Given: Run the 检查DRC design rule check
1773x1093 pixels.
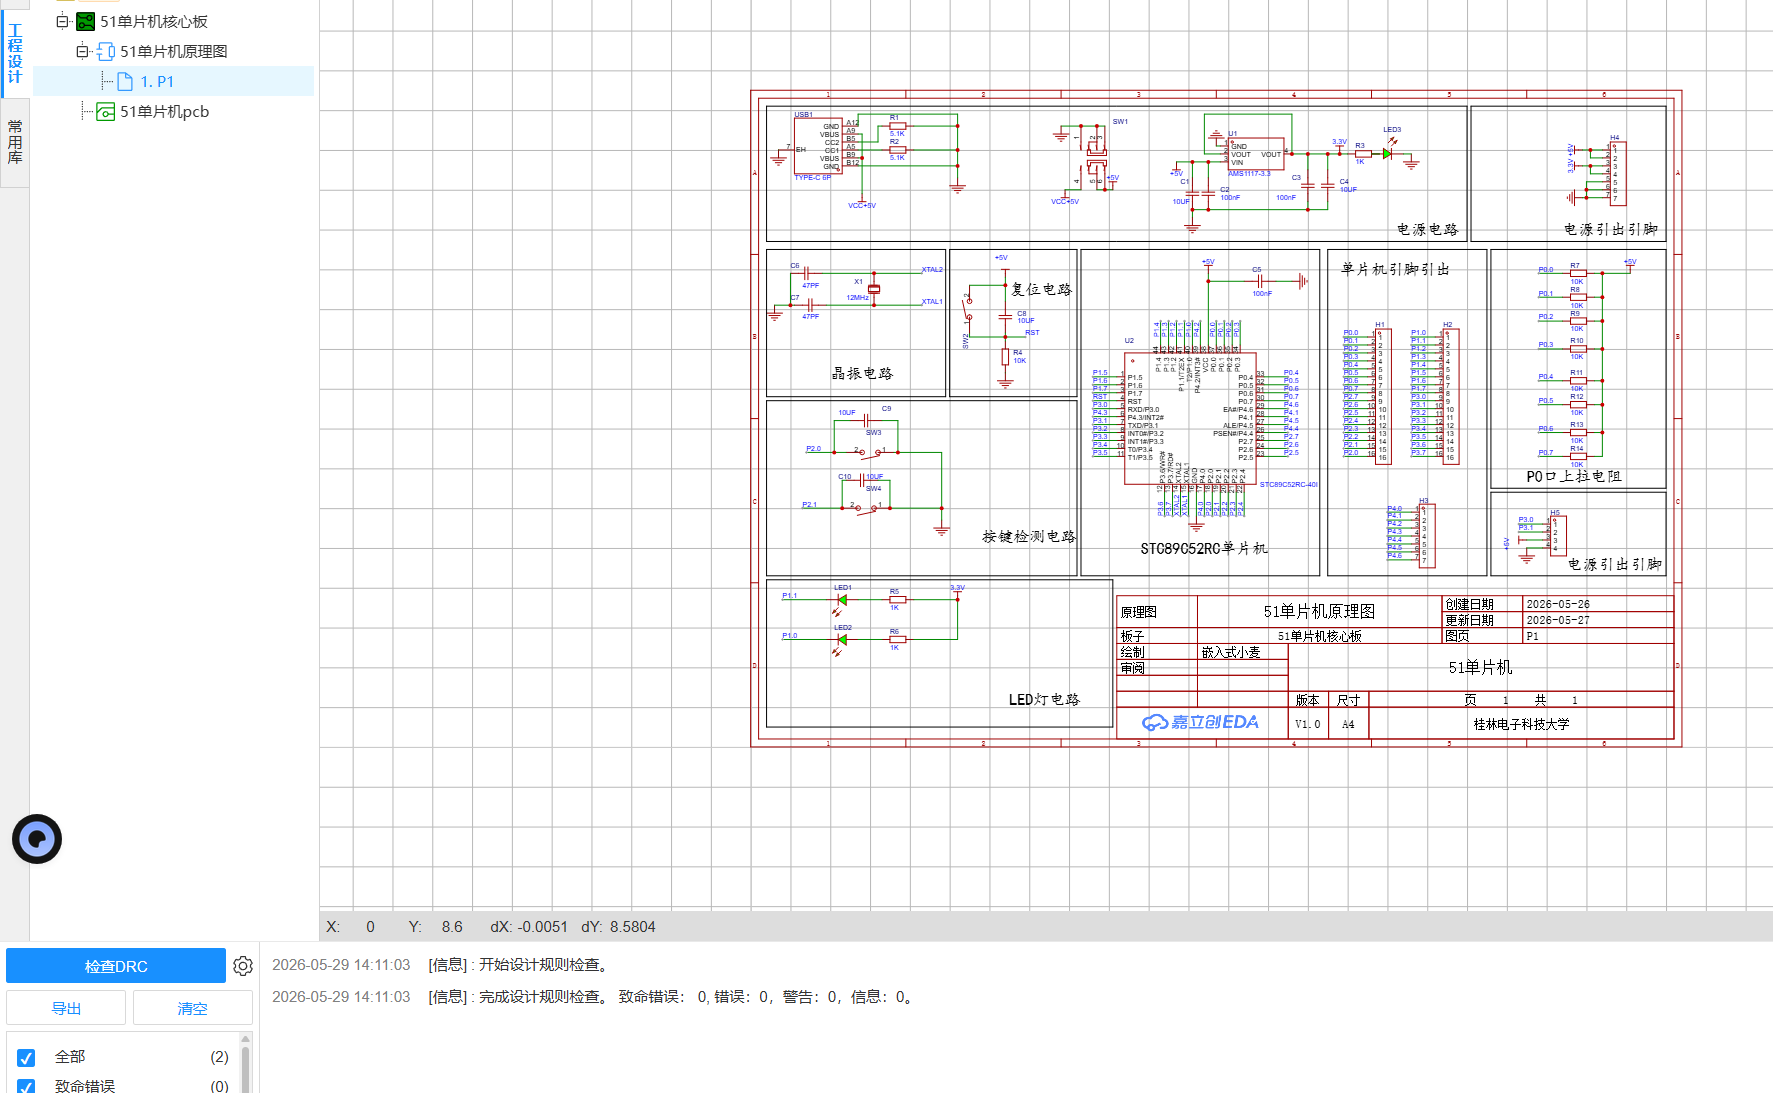Looking at the screenshot, I should pos(116,966).
